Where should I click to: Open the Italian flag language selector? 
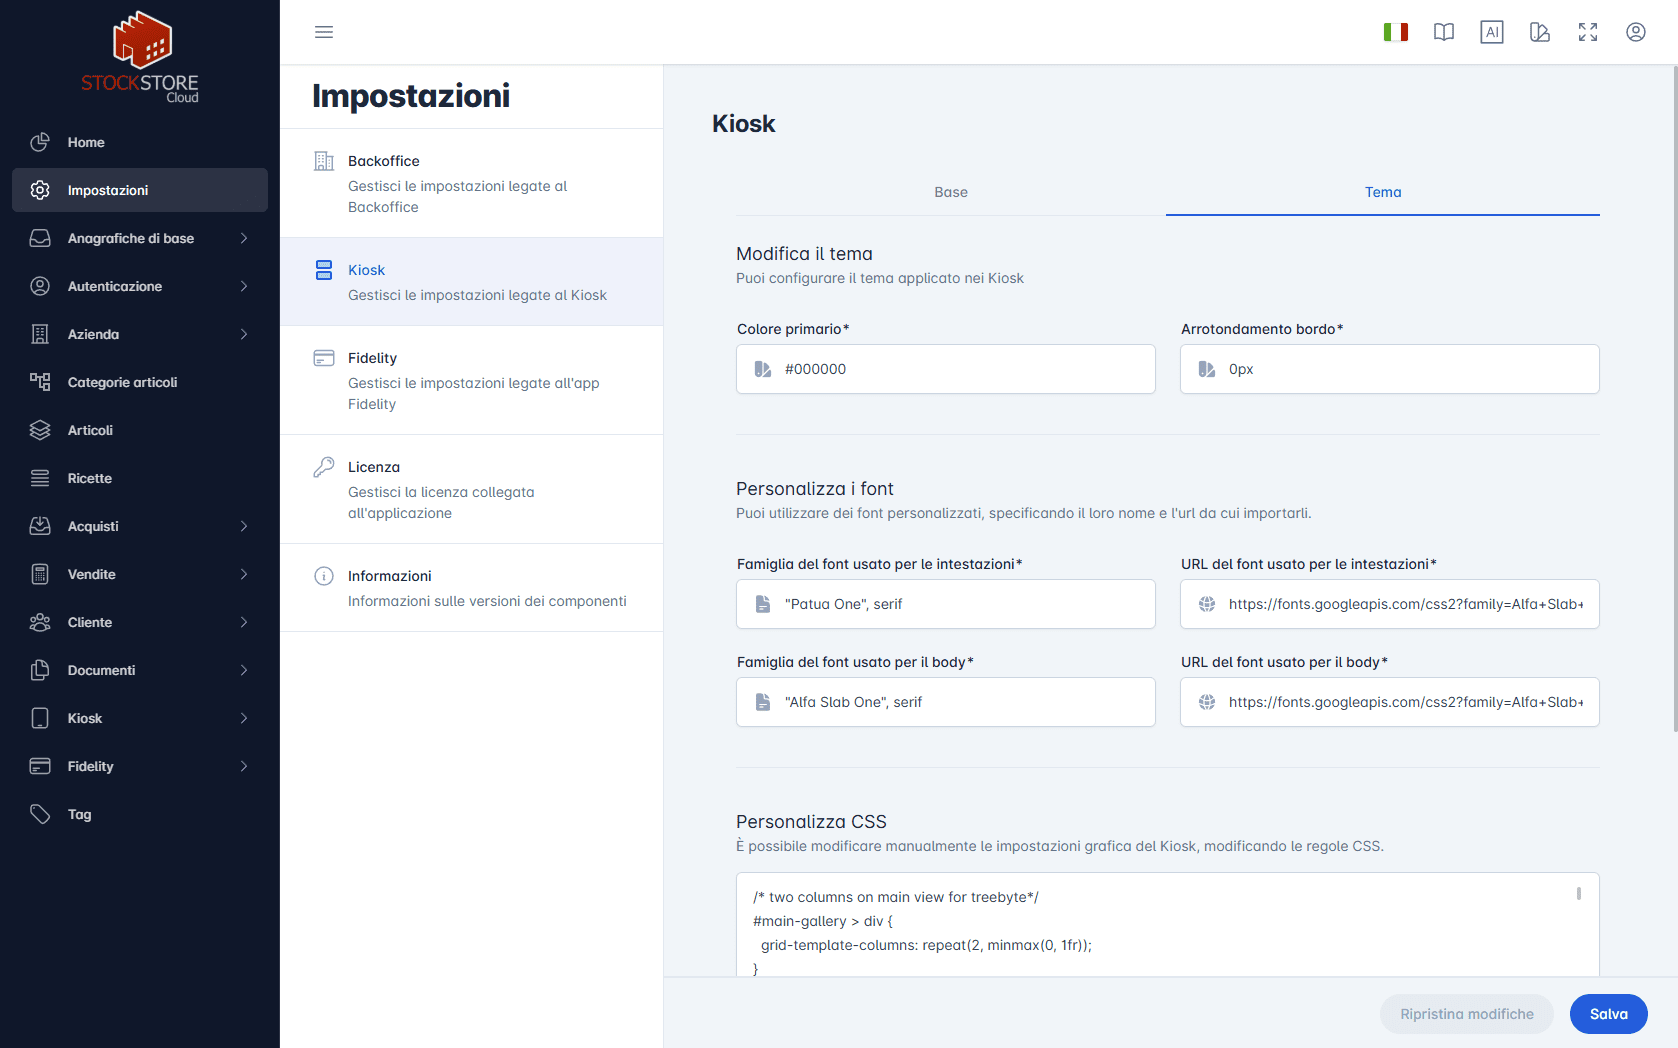point(1395,32)
